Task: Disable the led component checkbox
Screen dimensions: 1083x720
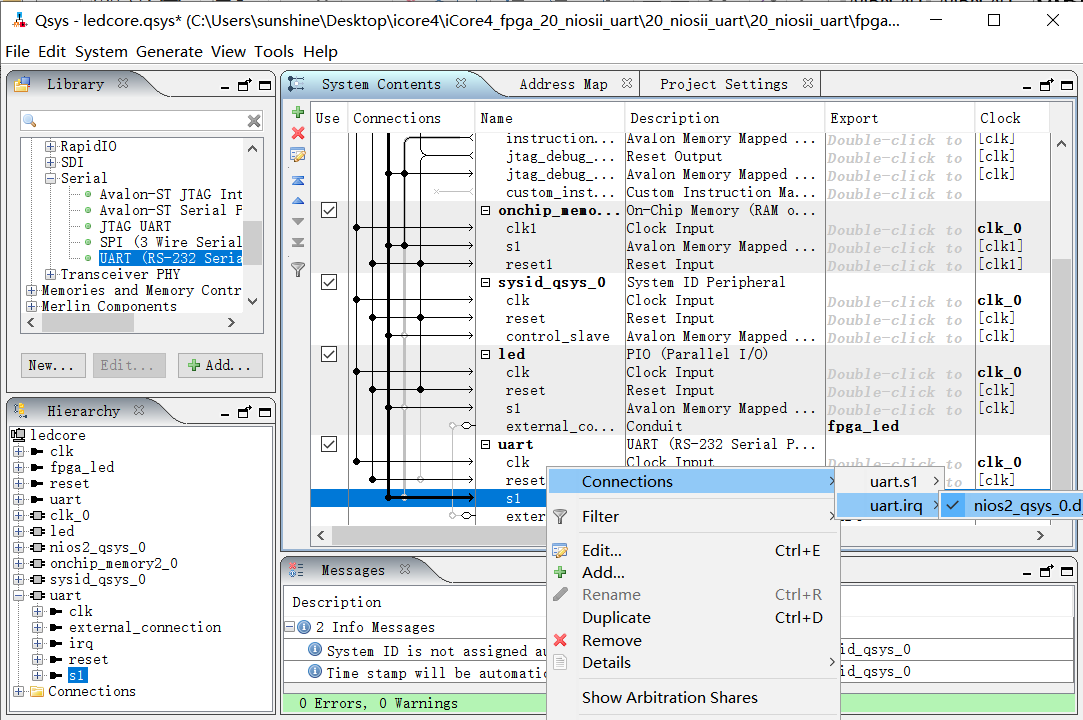Action: click(x=328, y=355)
